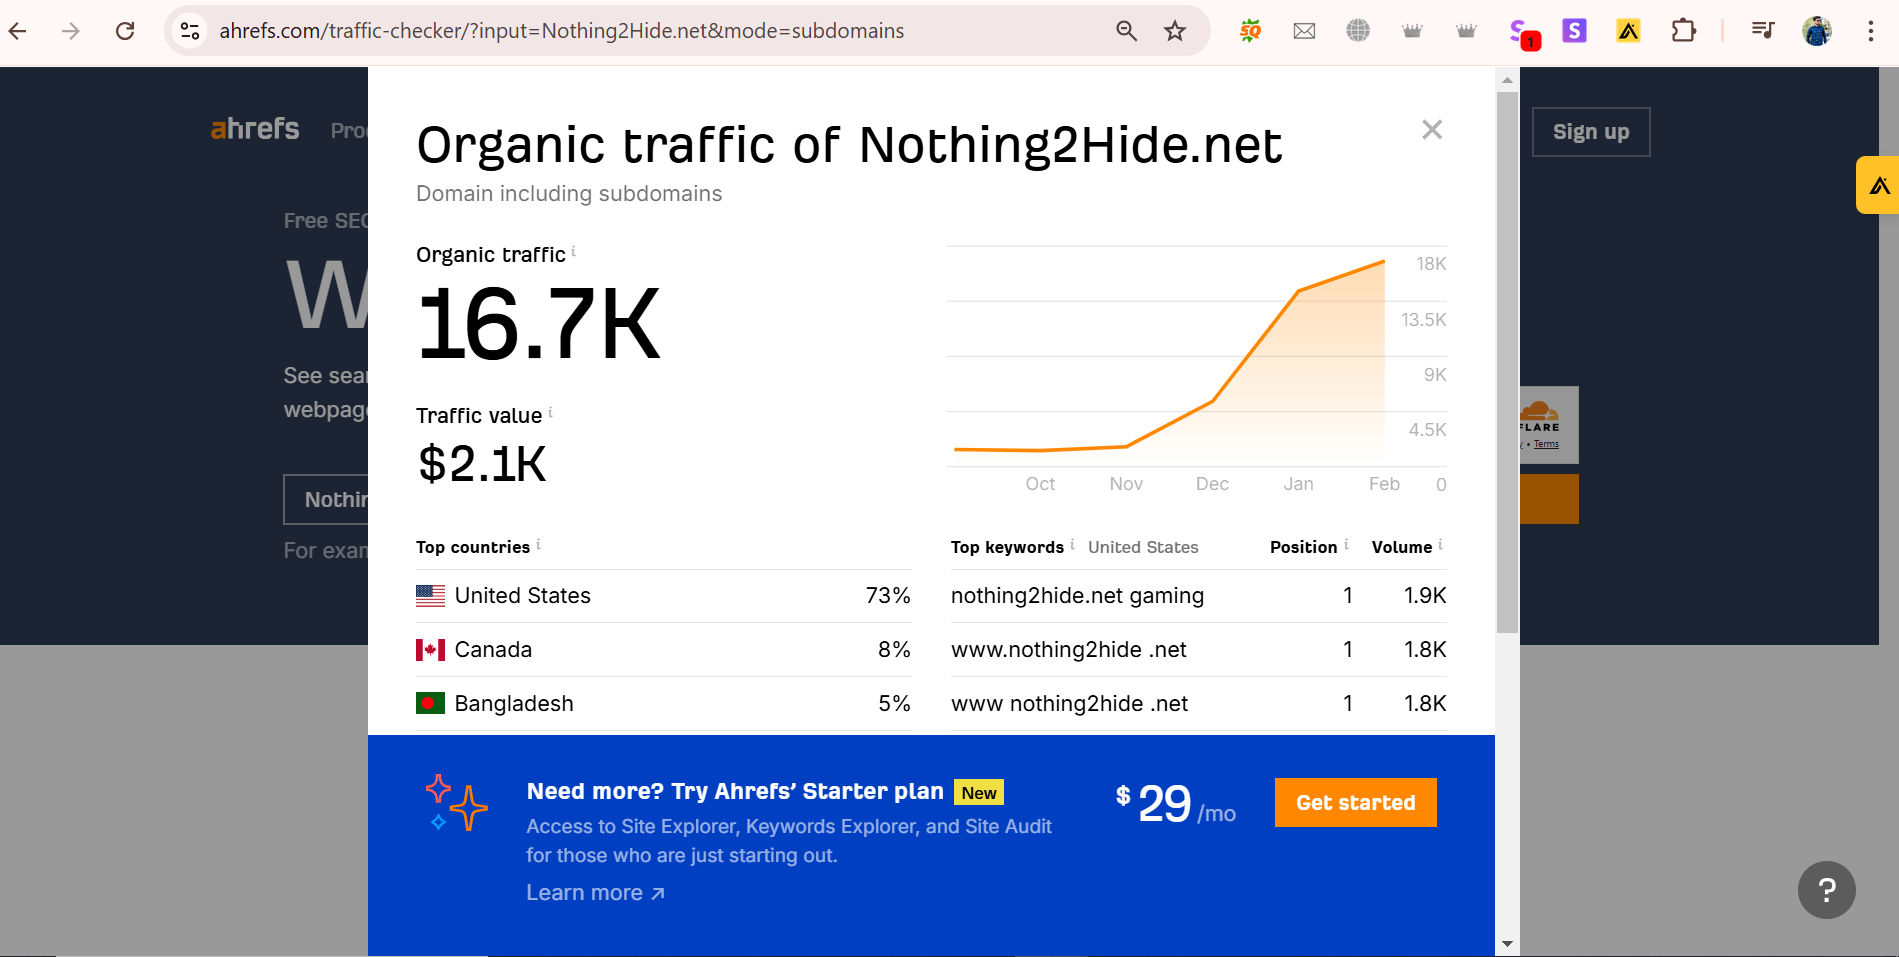Open the help question mark bubble
Image resolution: width=1899 pixels, height=957 pixels.
pos(1826,890)
